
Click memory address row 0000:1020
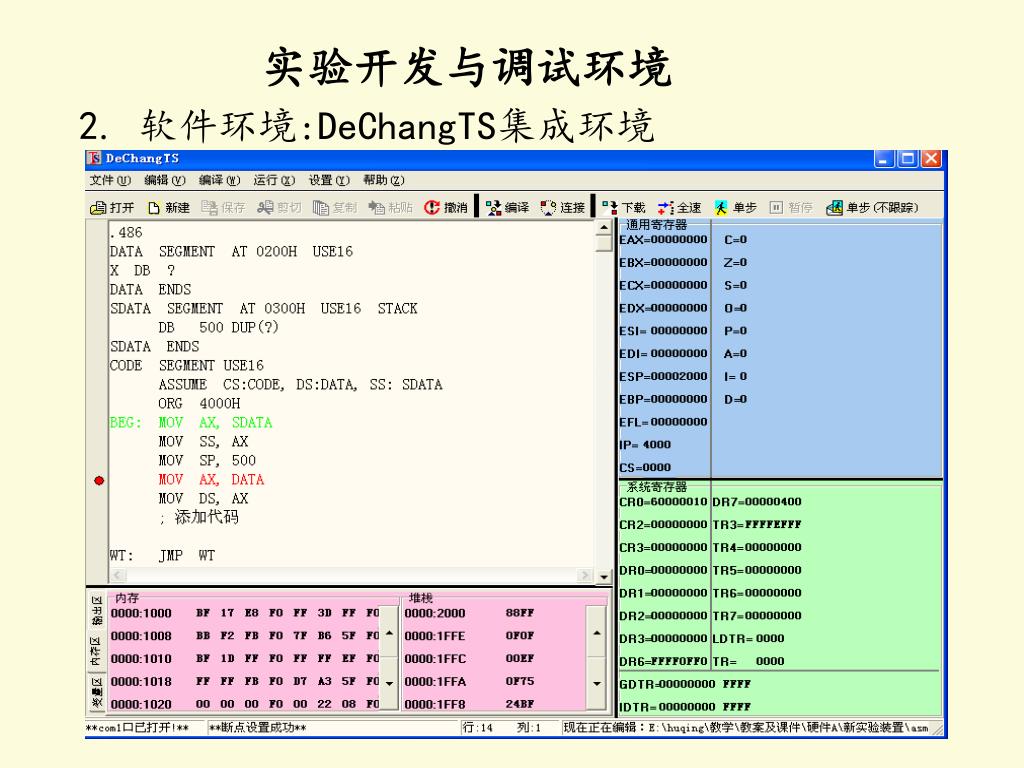[x=246, y=704]
